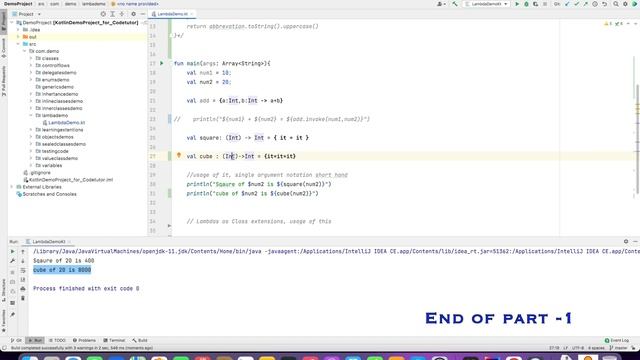Open the Build tool window tab
The image size is (640, 360).
pyautogui.click(x=140, y=340)
